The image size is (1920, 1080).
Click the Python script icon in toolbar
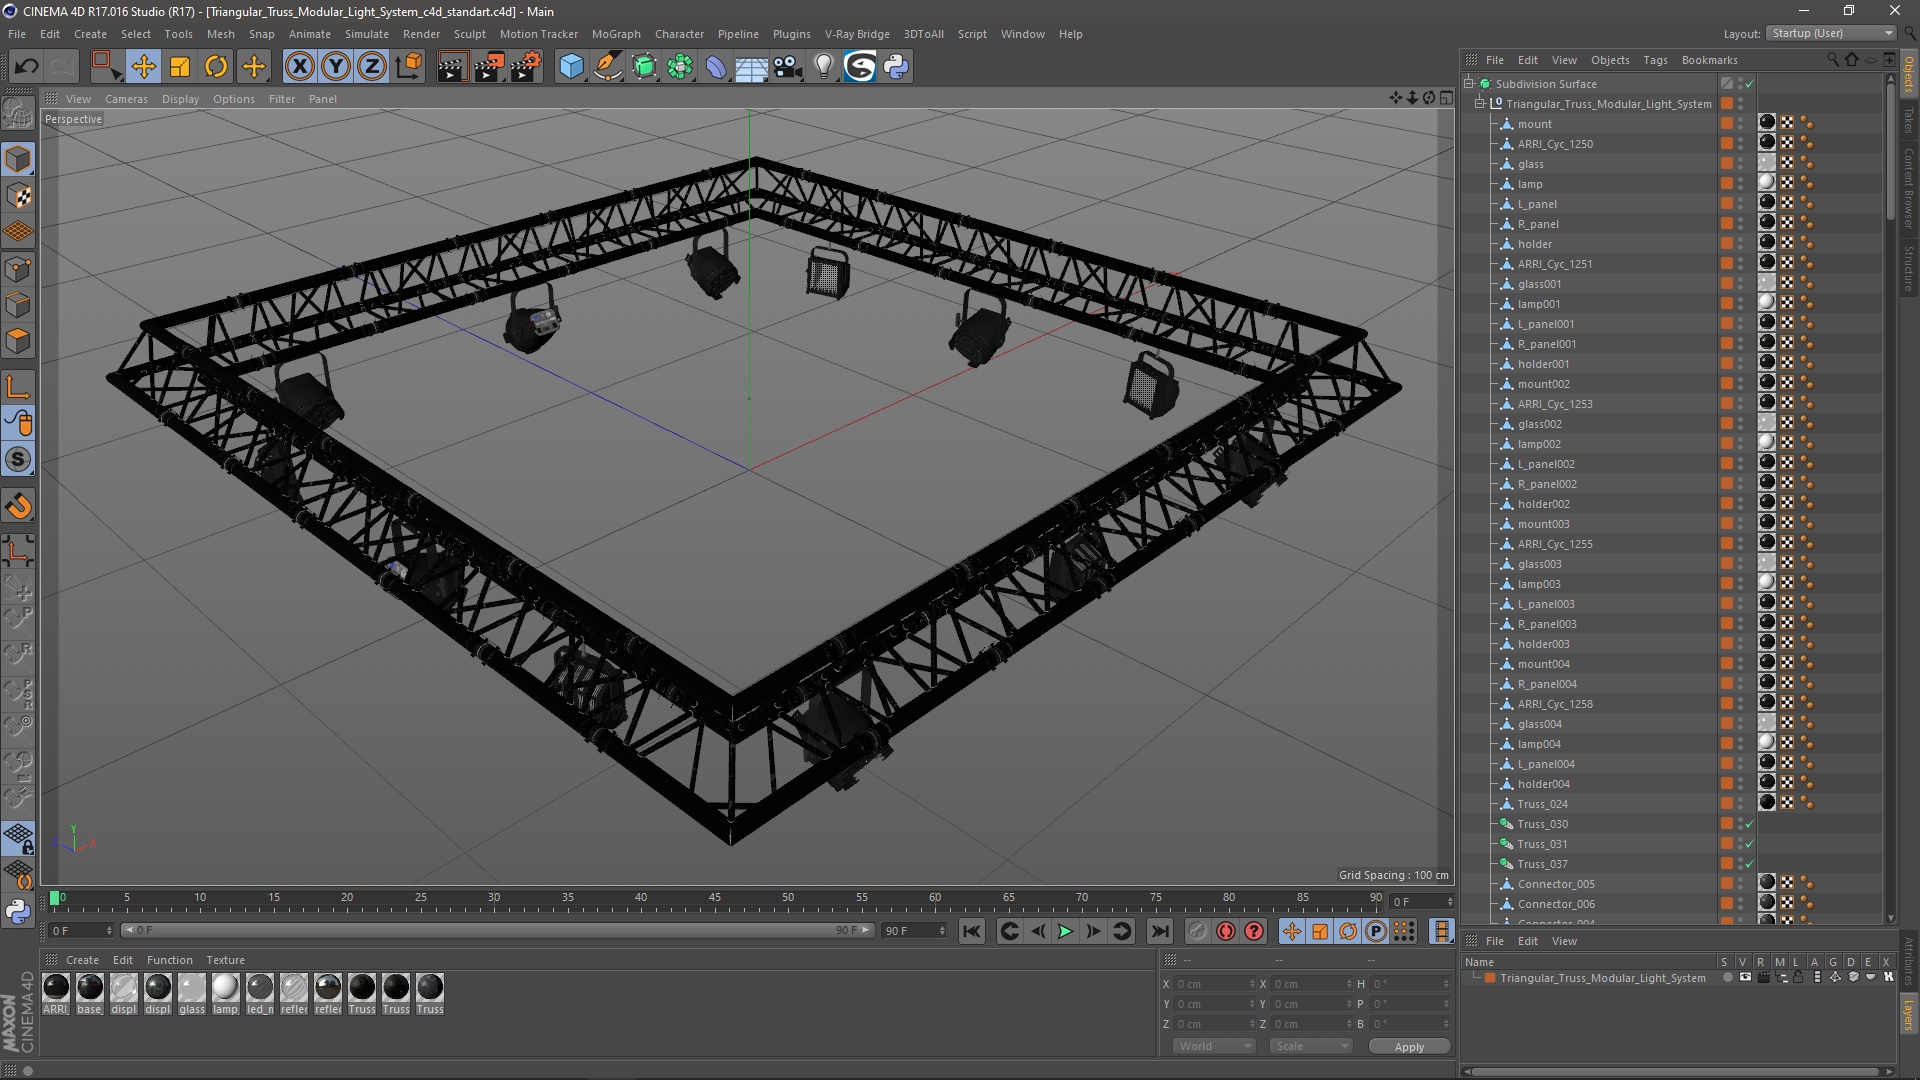pyautogui.click(x=896, y=67)
